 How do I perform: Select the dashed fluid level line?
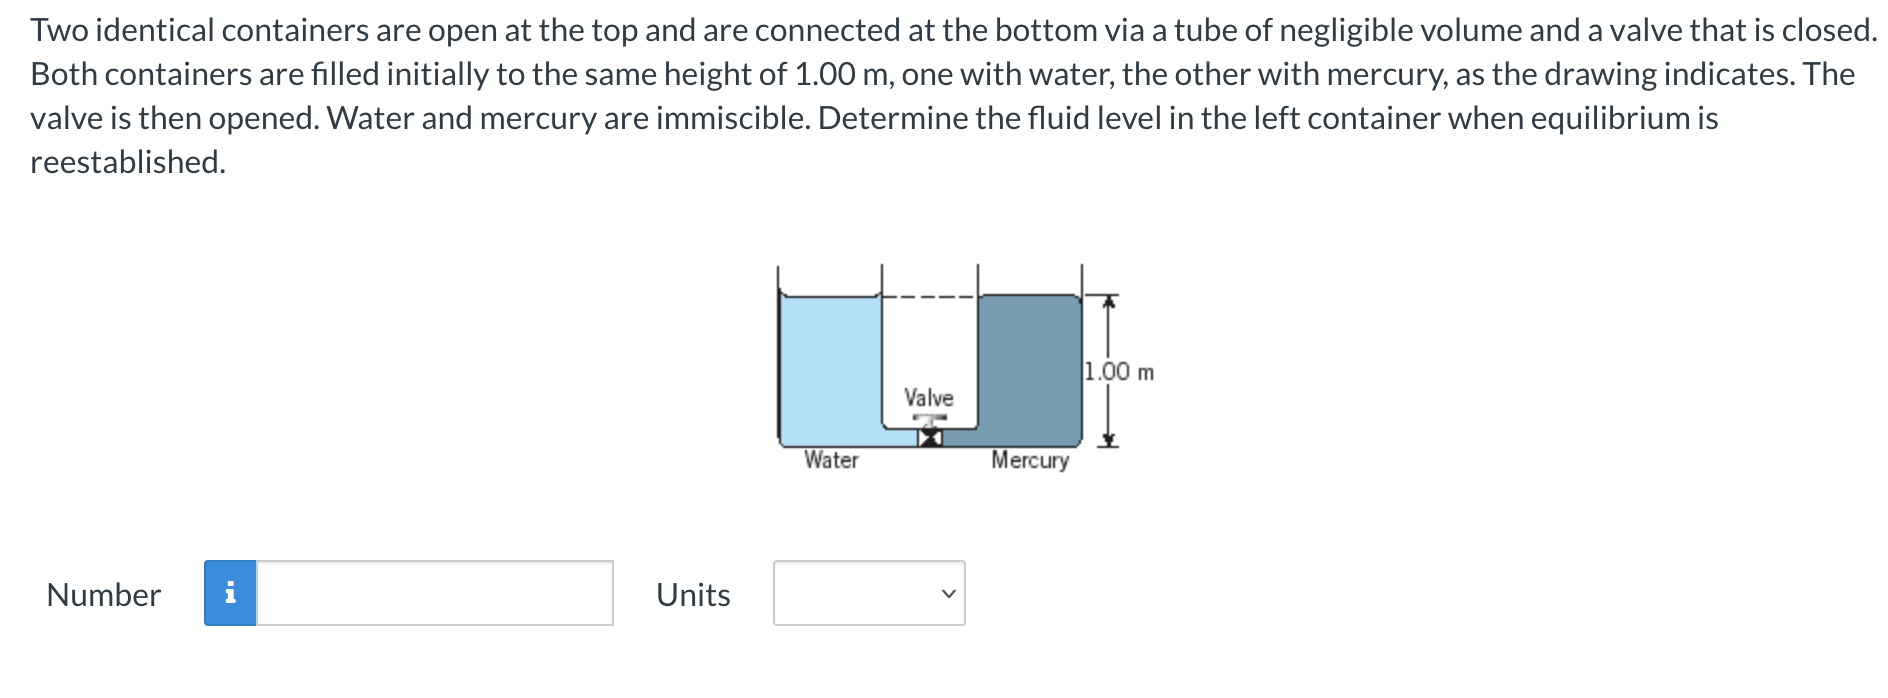click(930, 296)
